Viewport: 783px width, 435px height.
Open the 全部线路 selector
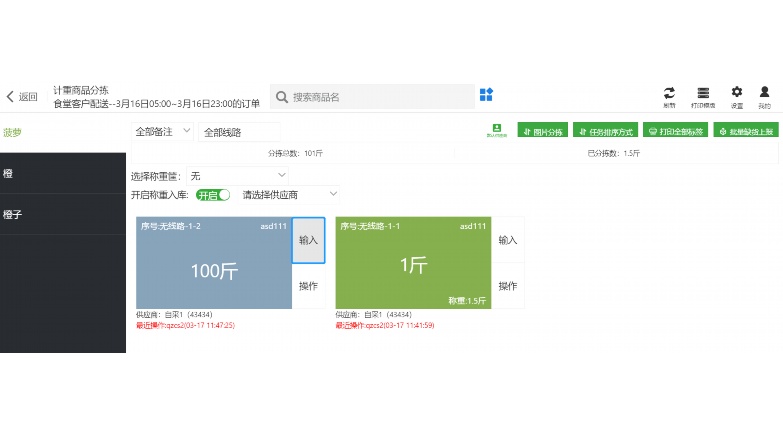[x=239, y=132]
